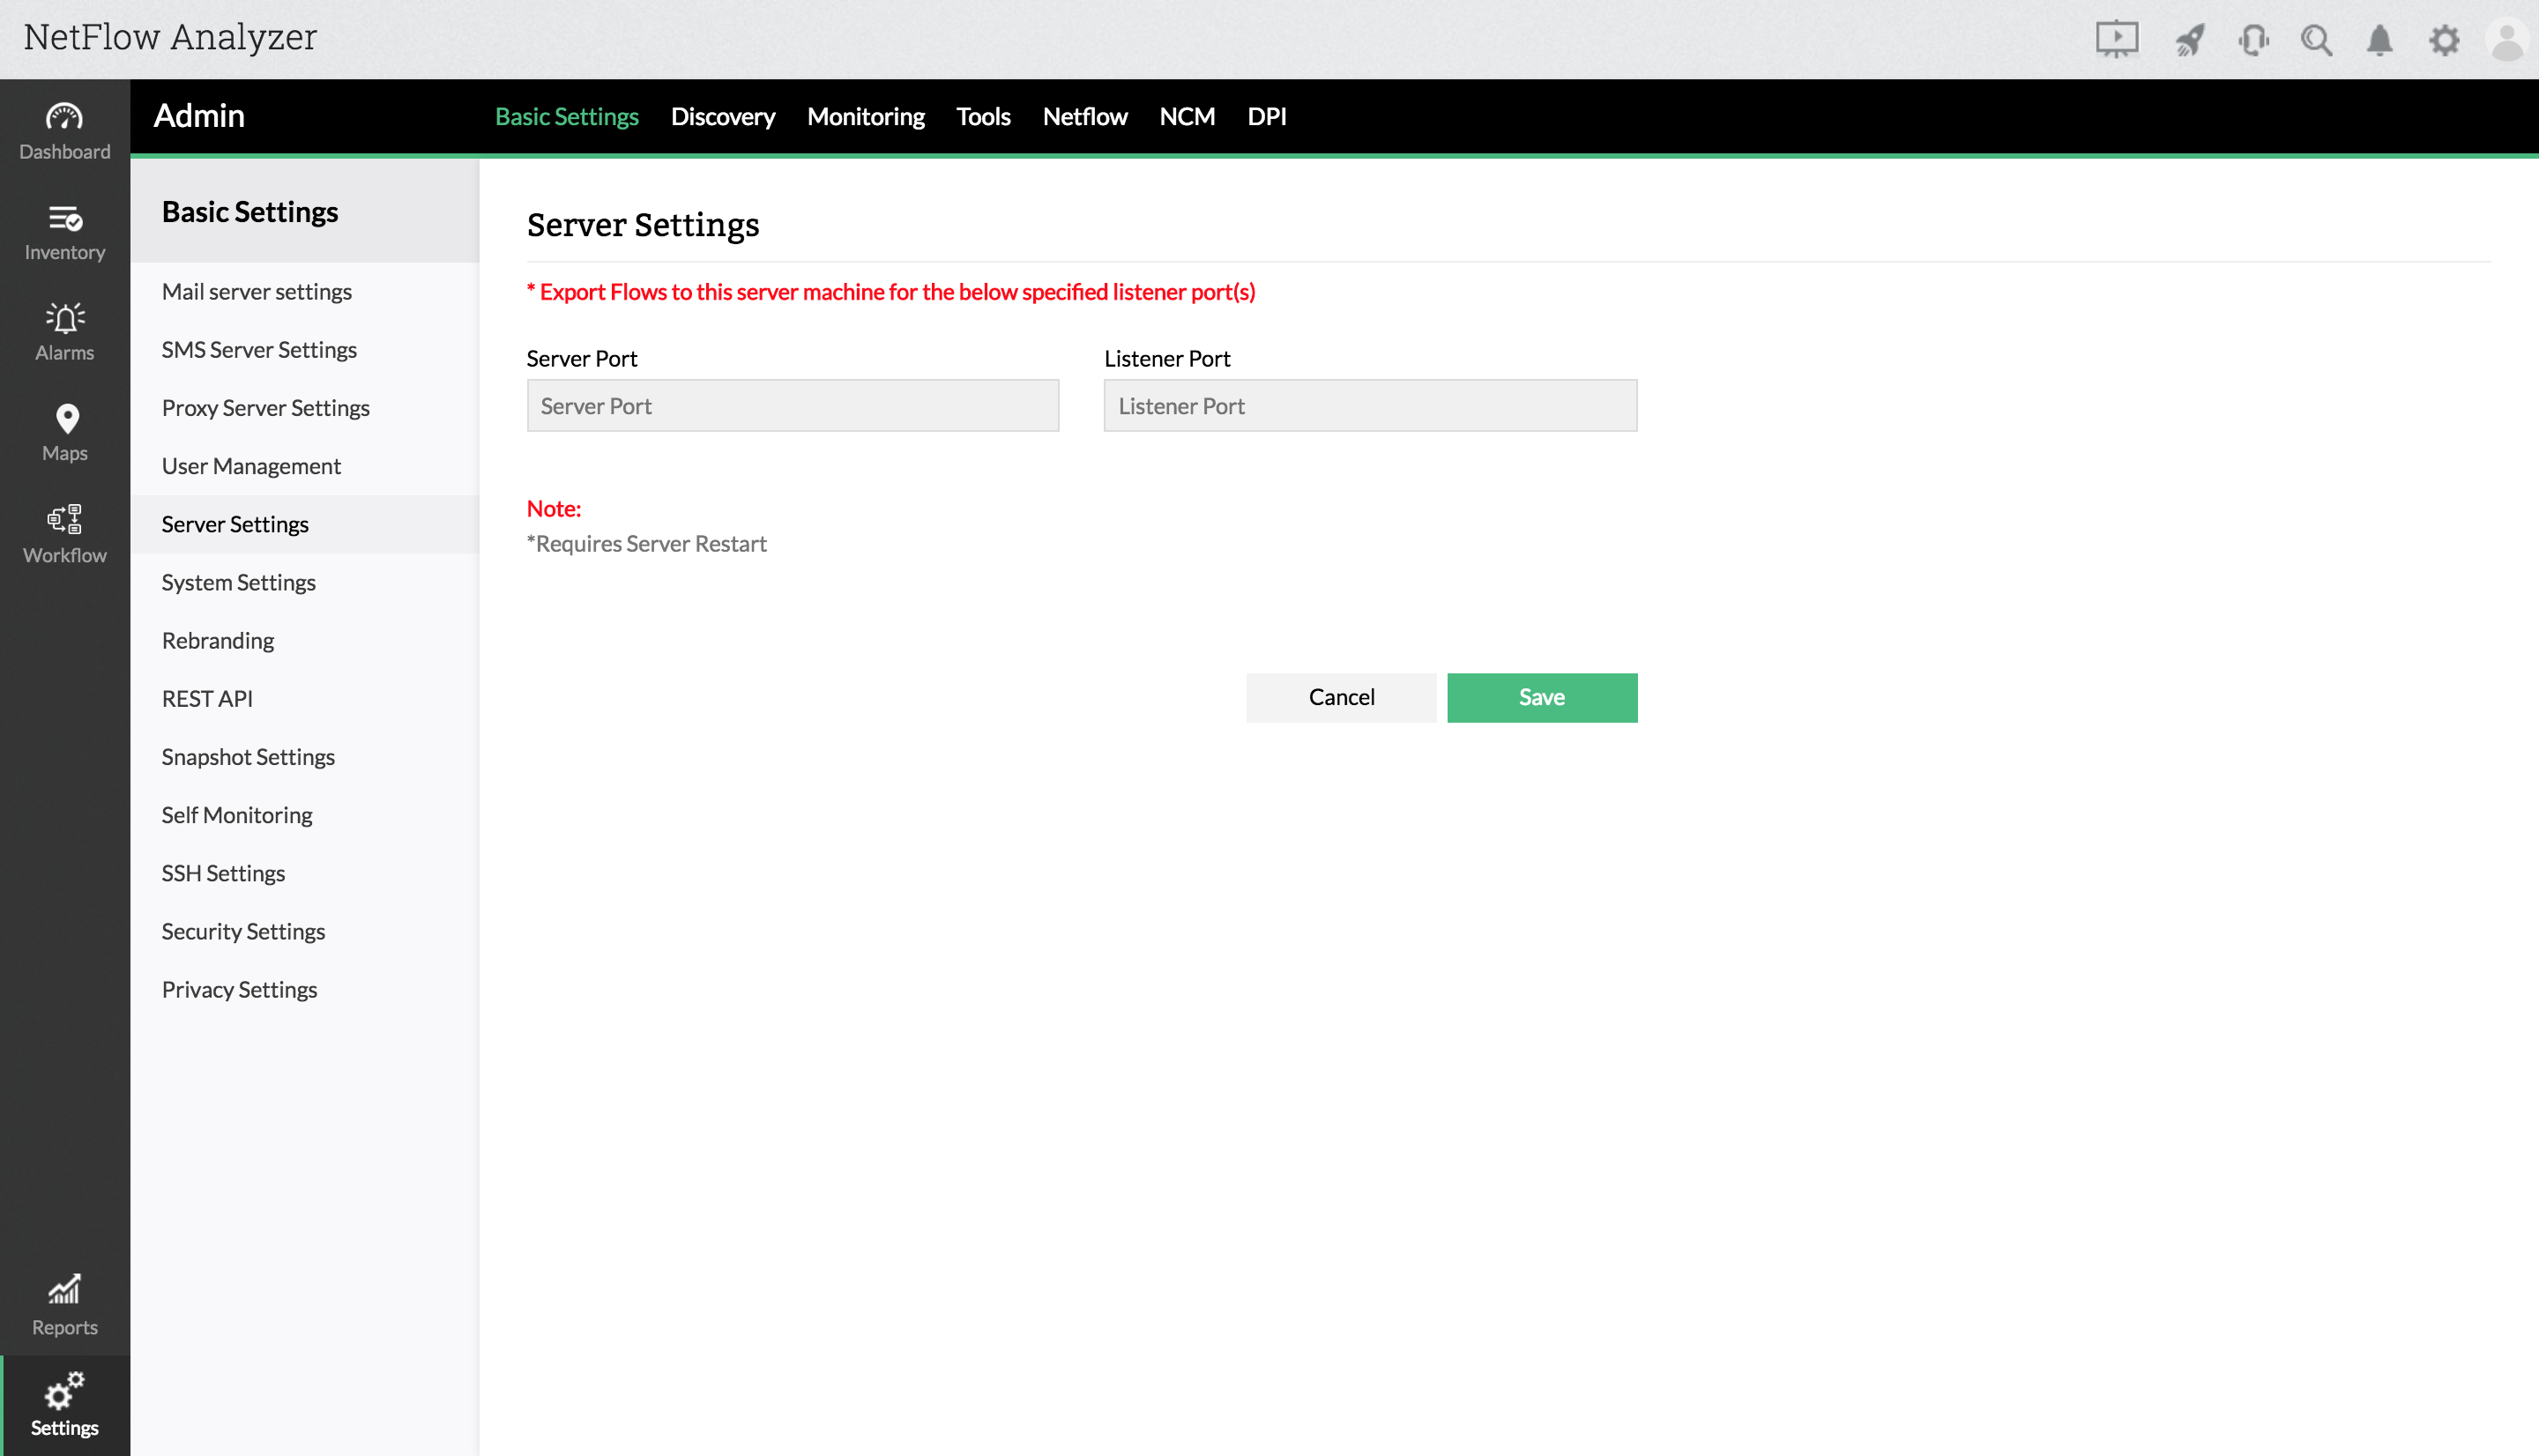The image size is (2539, 1456).
Task: Open the Maps view
Action: coord(64,432)
